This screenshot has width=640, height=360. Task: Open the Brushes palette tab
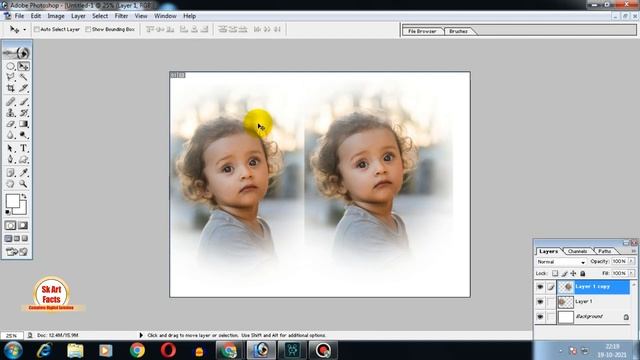click(x=458, y=31)
